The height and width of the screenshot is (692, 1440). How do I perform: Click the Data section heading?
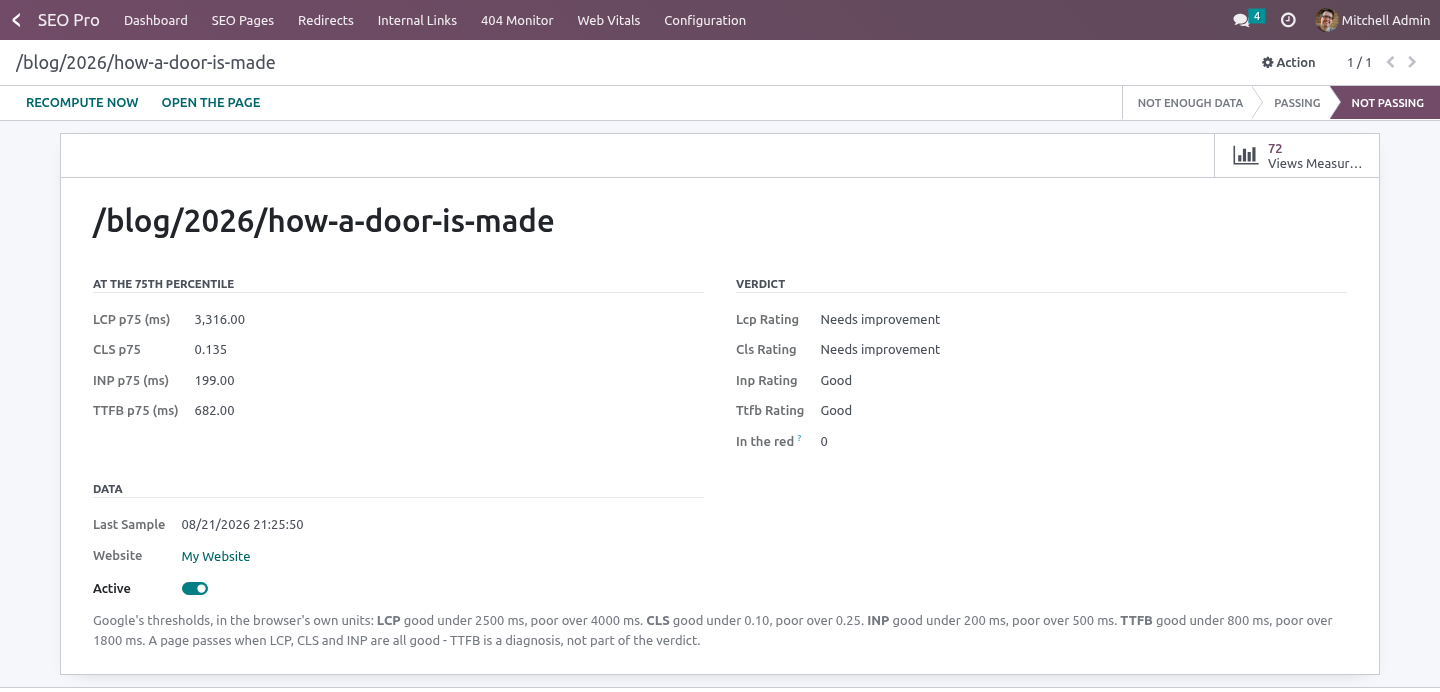click(108, 489)
